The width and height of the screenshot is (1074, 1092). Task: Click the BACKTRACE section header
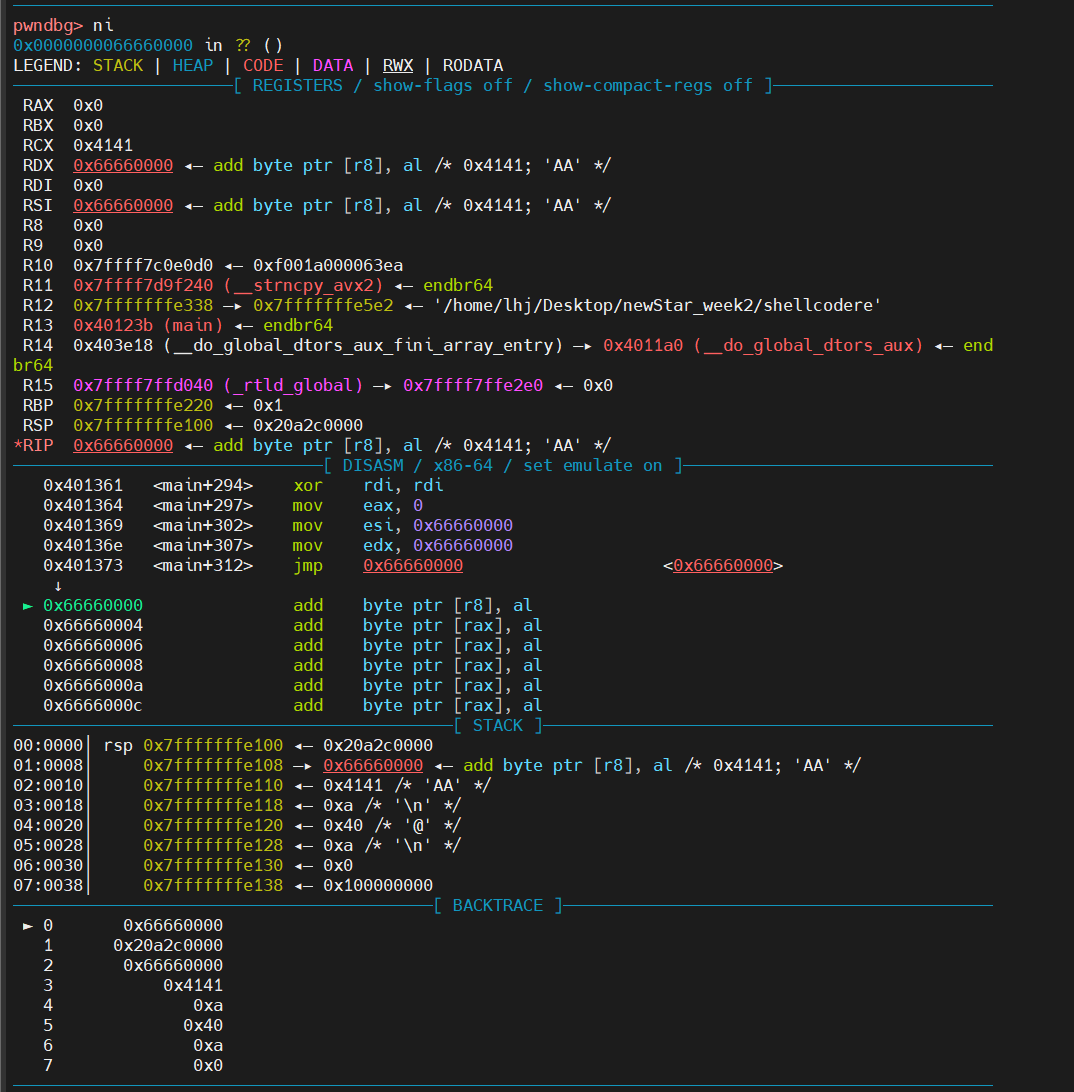coord(497,905)
